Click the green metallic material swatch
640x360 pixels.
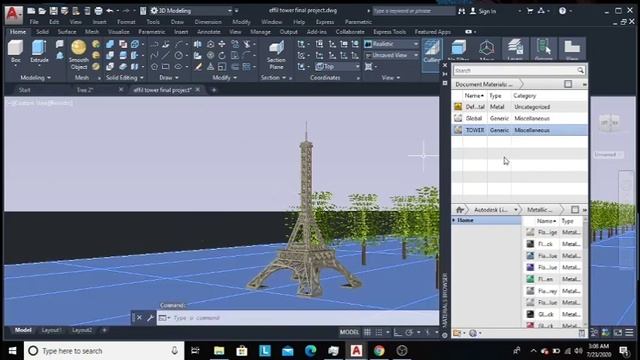click(x=530, y=279)
